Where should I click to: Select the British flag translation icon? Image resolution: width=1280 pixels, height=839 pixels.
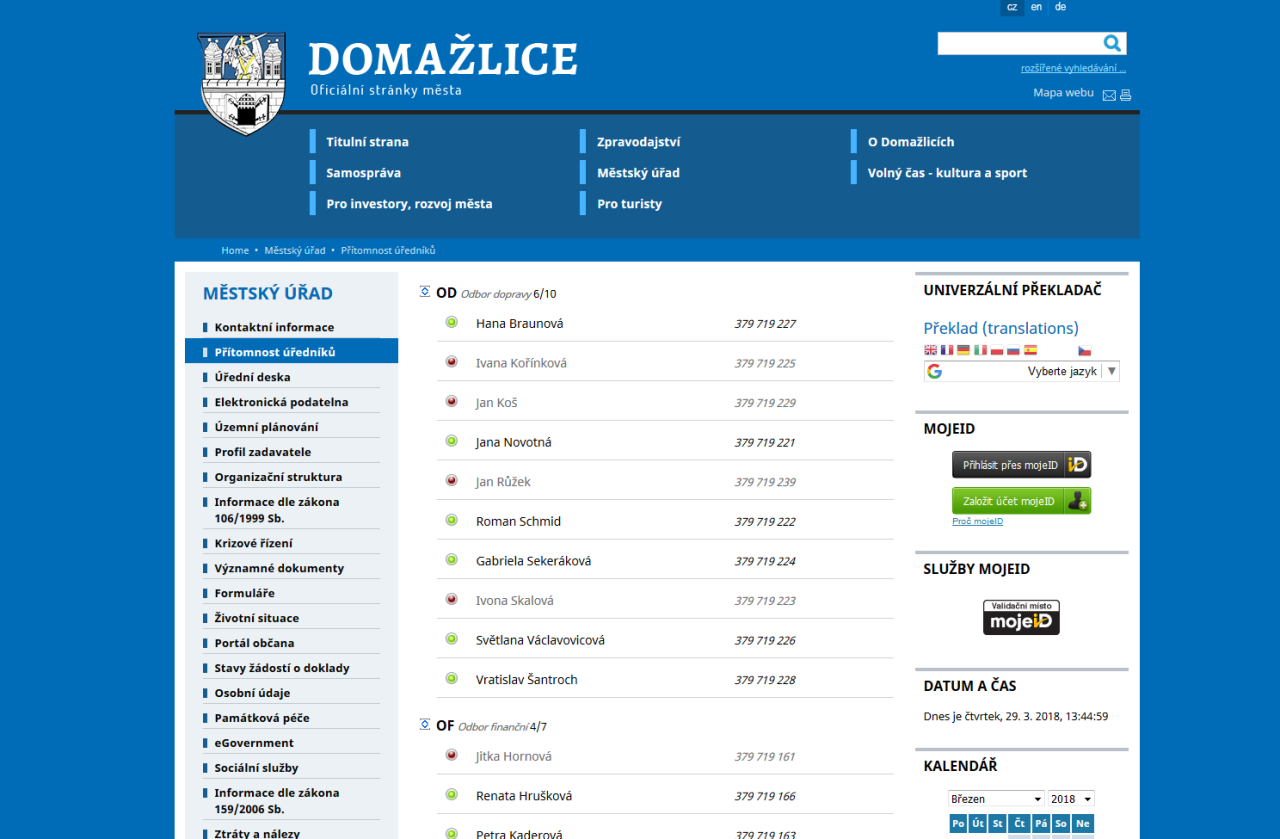tap(931, 351)
